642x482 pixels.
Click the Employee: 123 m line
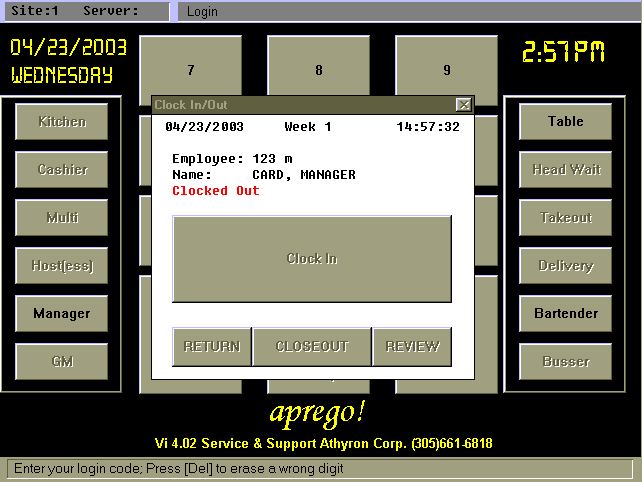click(232, 159)
